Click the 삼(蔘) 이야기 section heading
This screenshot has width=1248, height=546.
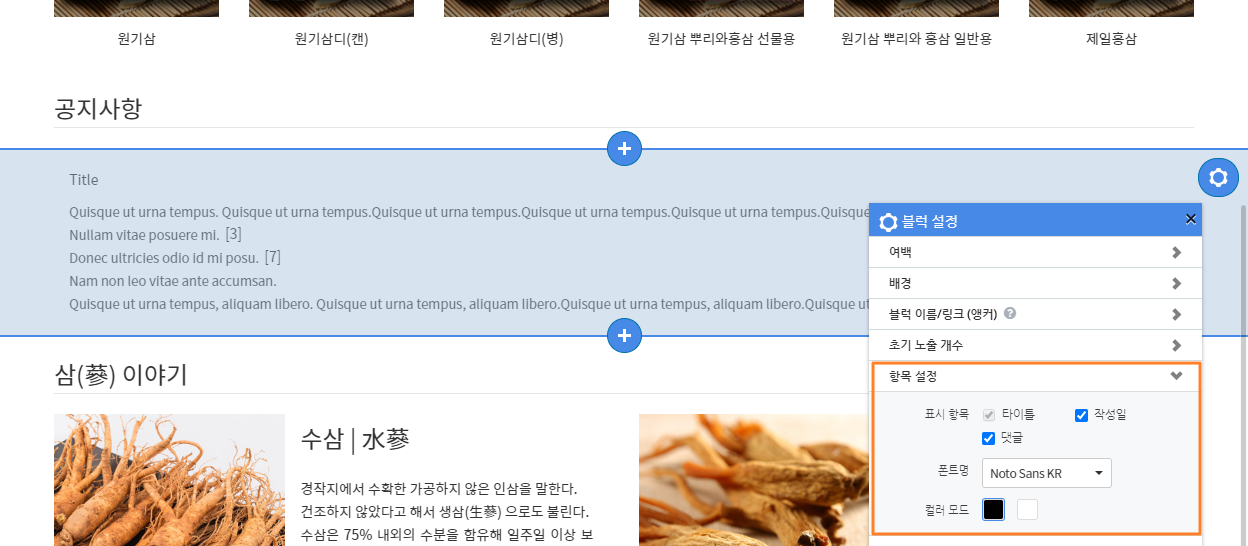click(x=120, y=375)
